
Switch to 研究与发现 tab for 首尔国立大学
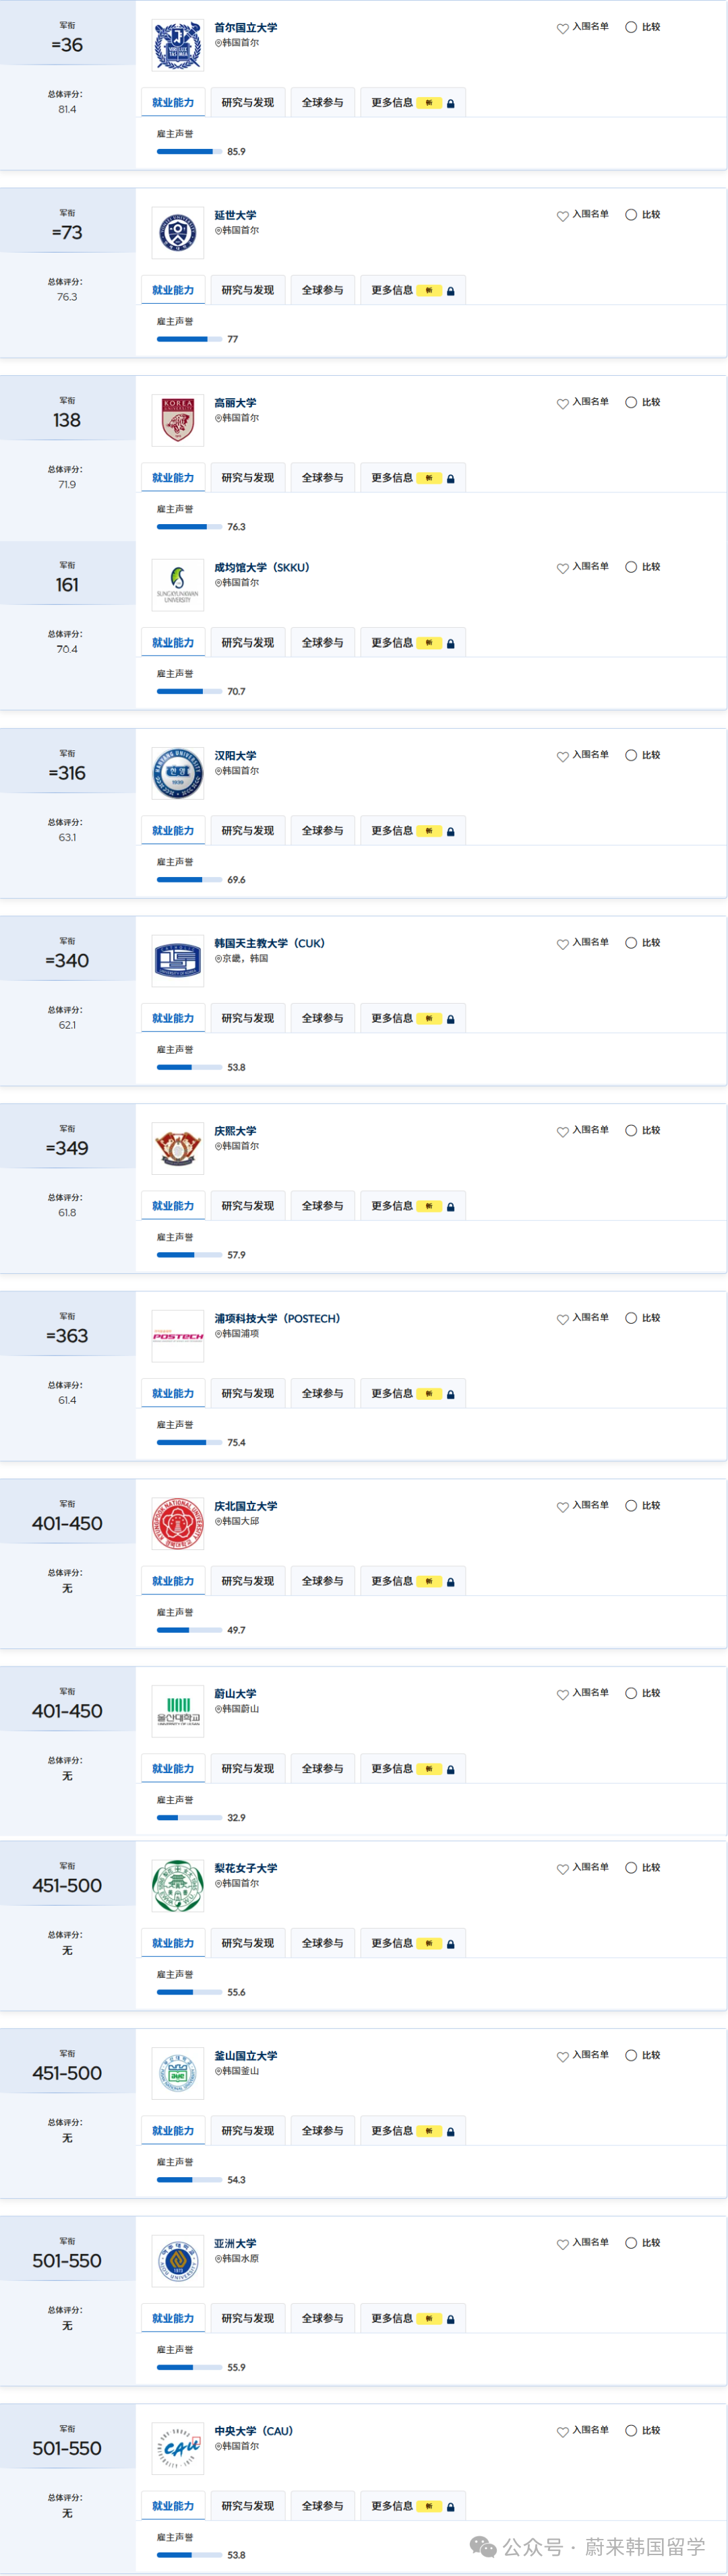pos(247,102)
